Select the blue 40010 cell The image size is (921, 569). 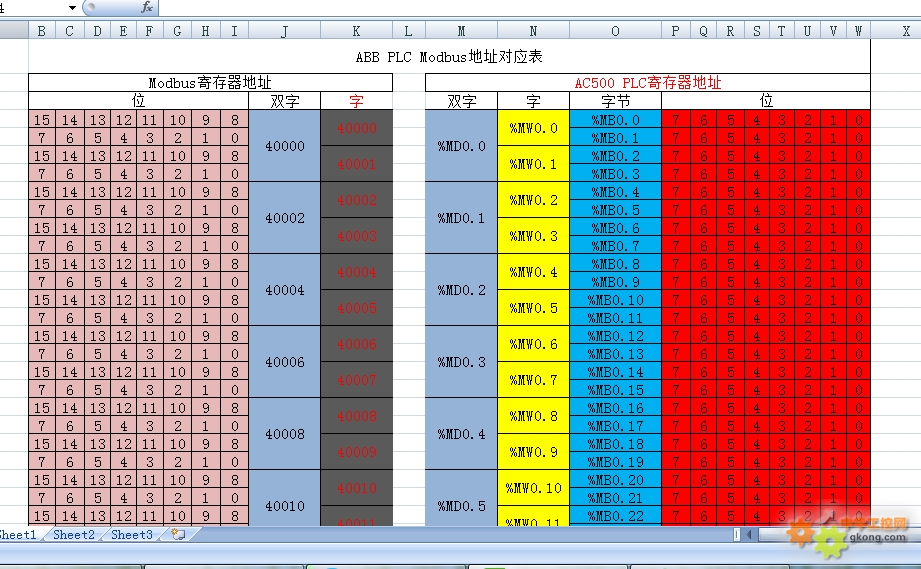(x=284, y=498)
